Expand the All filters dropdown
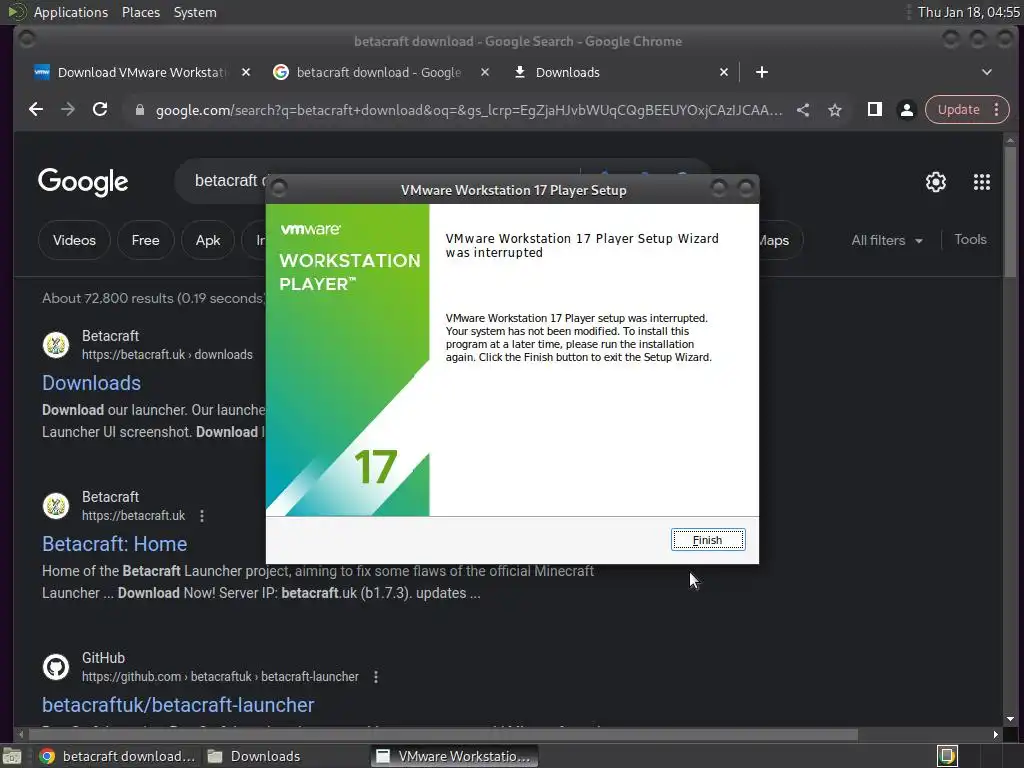 887,240
